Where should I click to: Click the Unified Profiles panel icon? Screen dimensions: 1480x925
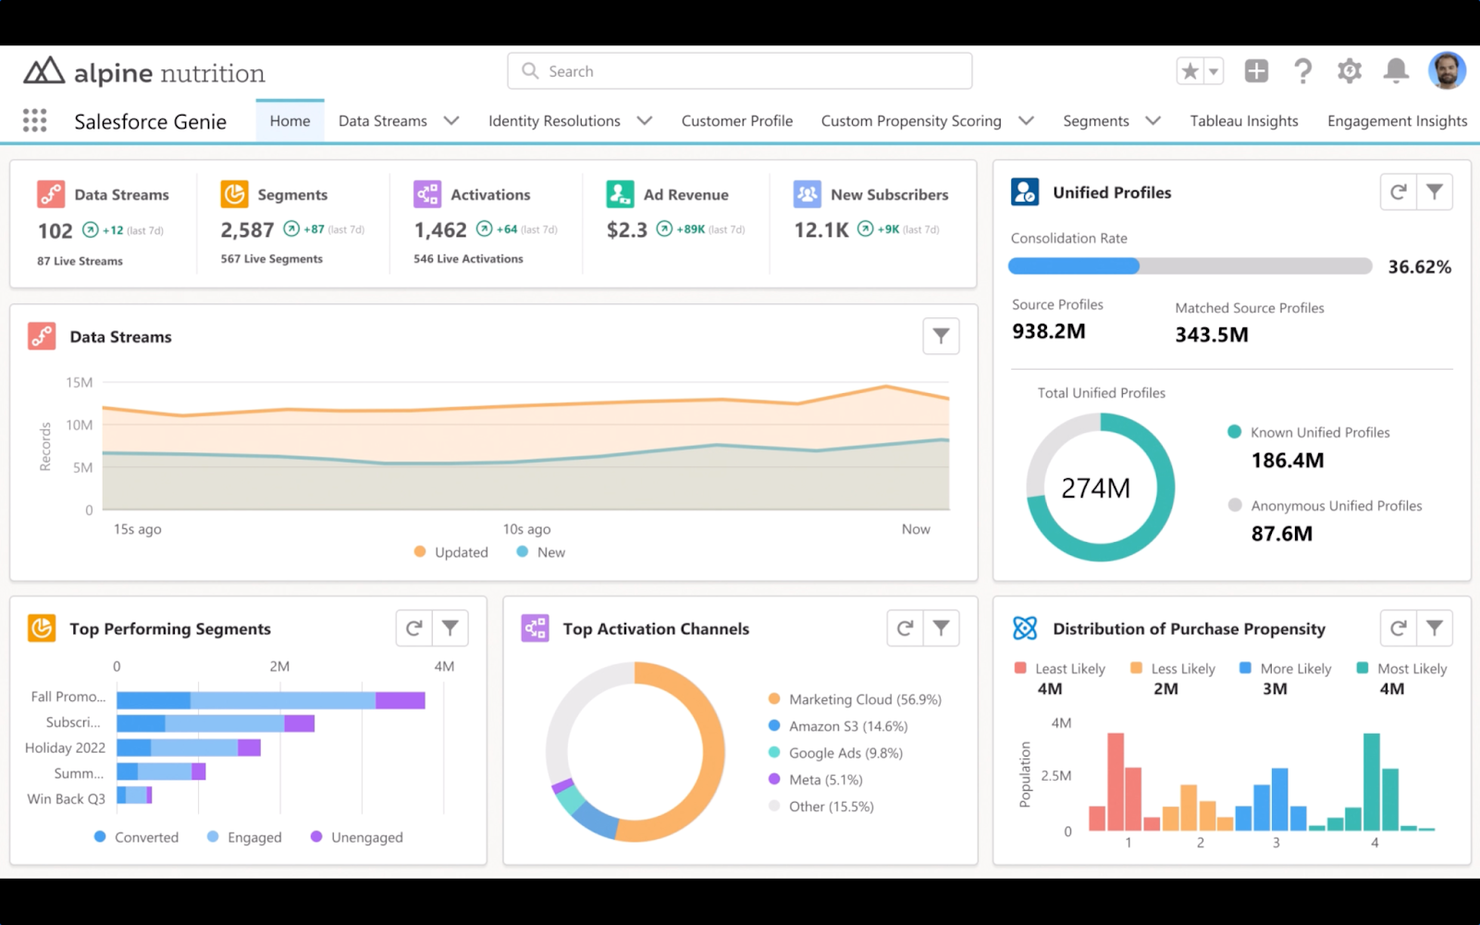pyautogui.click(x=1025, y=191)
